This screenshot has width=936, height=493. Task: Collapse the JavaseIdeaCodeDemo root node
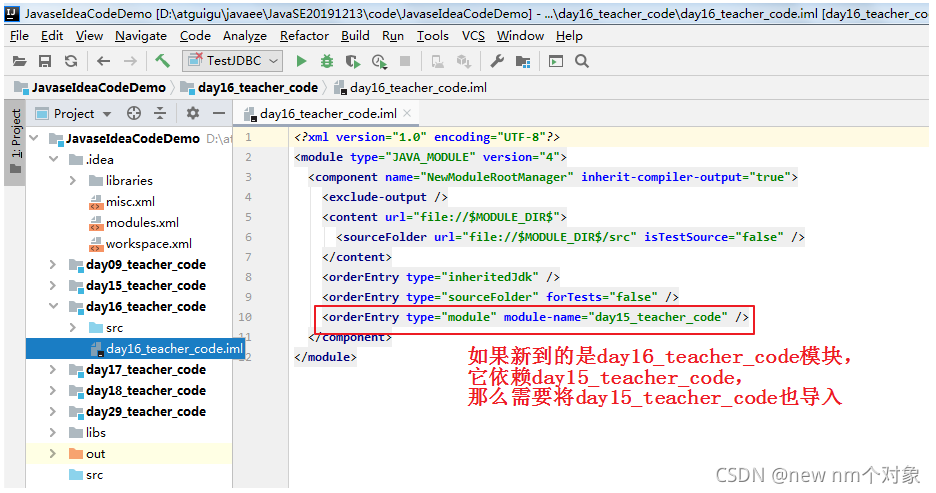[34, 138]
